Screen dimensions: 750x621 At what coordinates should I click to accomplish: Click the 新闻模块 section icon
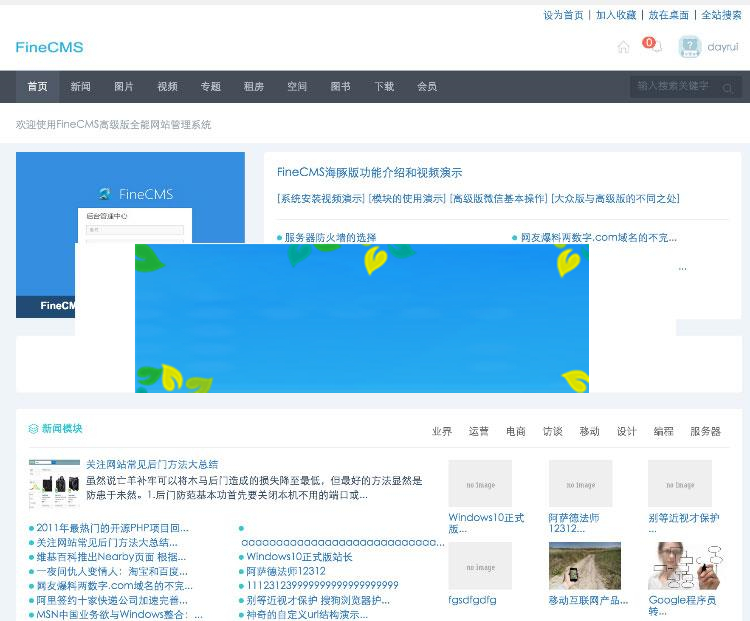click(33, 429)
